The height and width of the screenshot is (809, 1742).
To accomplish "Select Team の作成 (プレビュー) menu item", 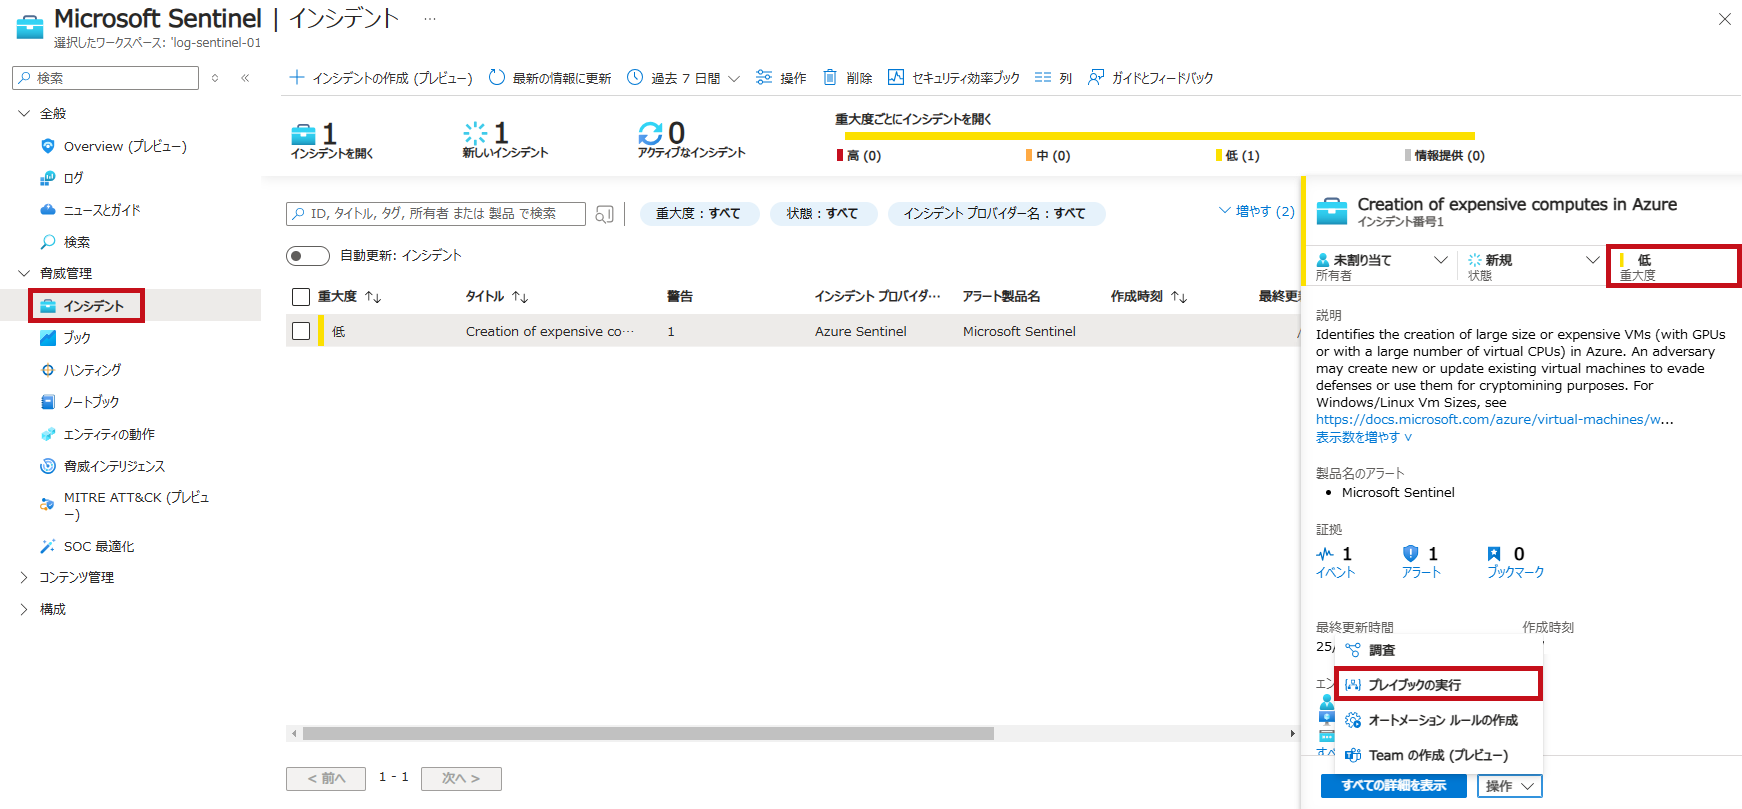I will click(1439, 755).
